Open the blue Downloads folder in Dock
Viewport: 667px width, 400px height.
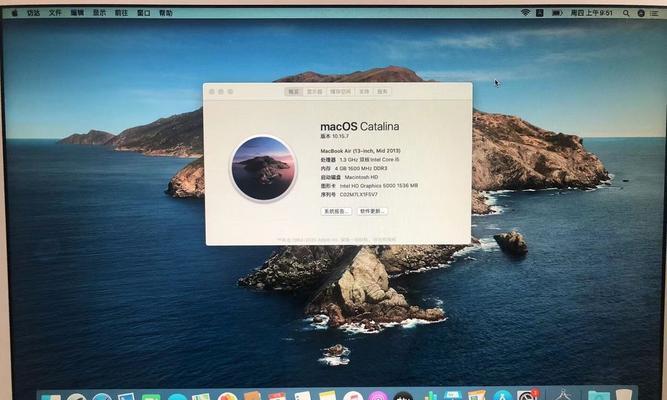click(598, 396)
